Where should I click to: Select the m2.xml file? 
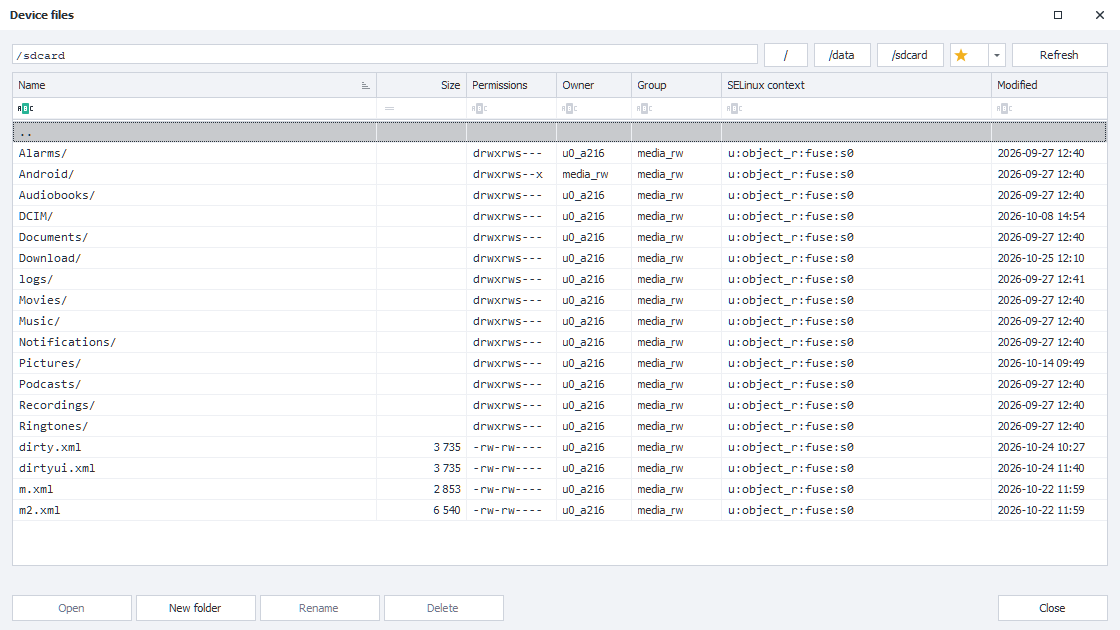click(x=559, y=510)
